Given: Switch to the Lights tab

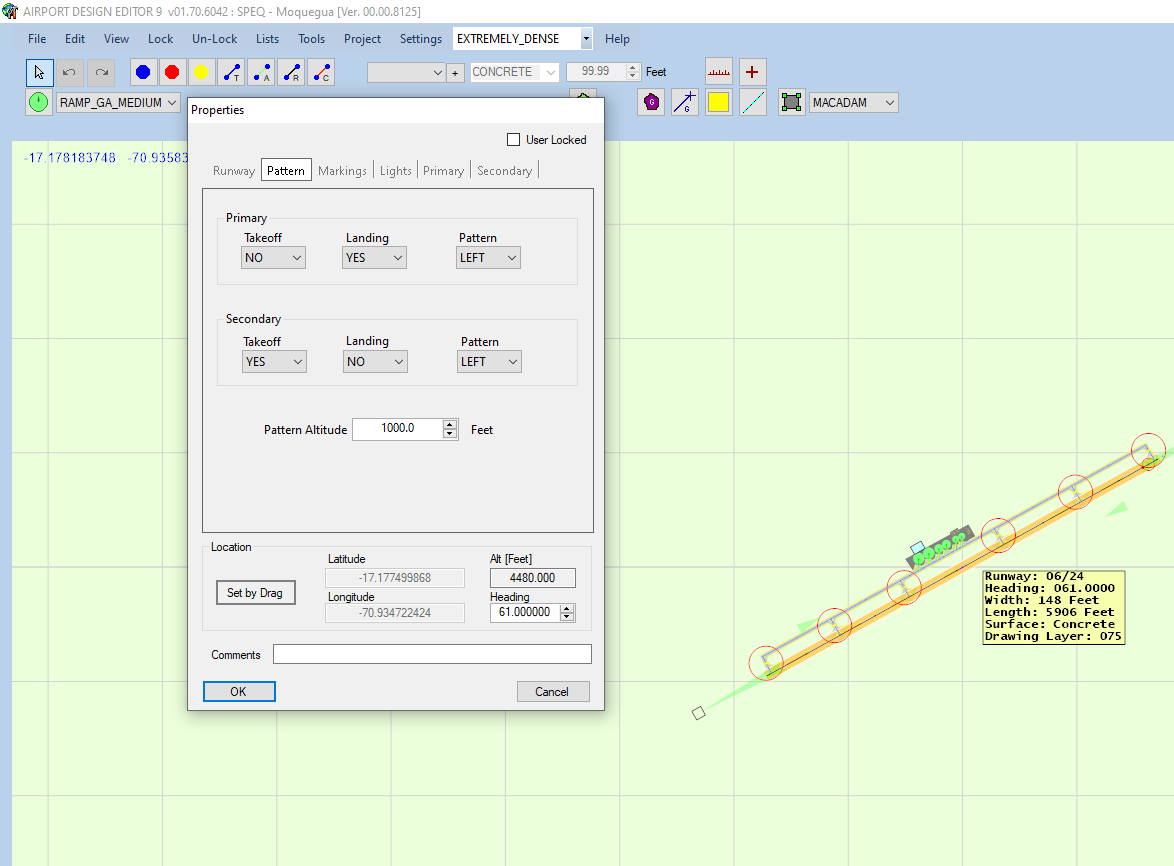Looking at the screenshot, I should coord(395,171).
